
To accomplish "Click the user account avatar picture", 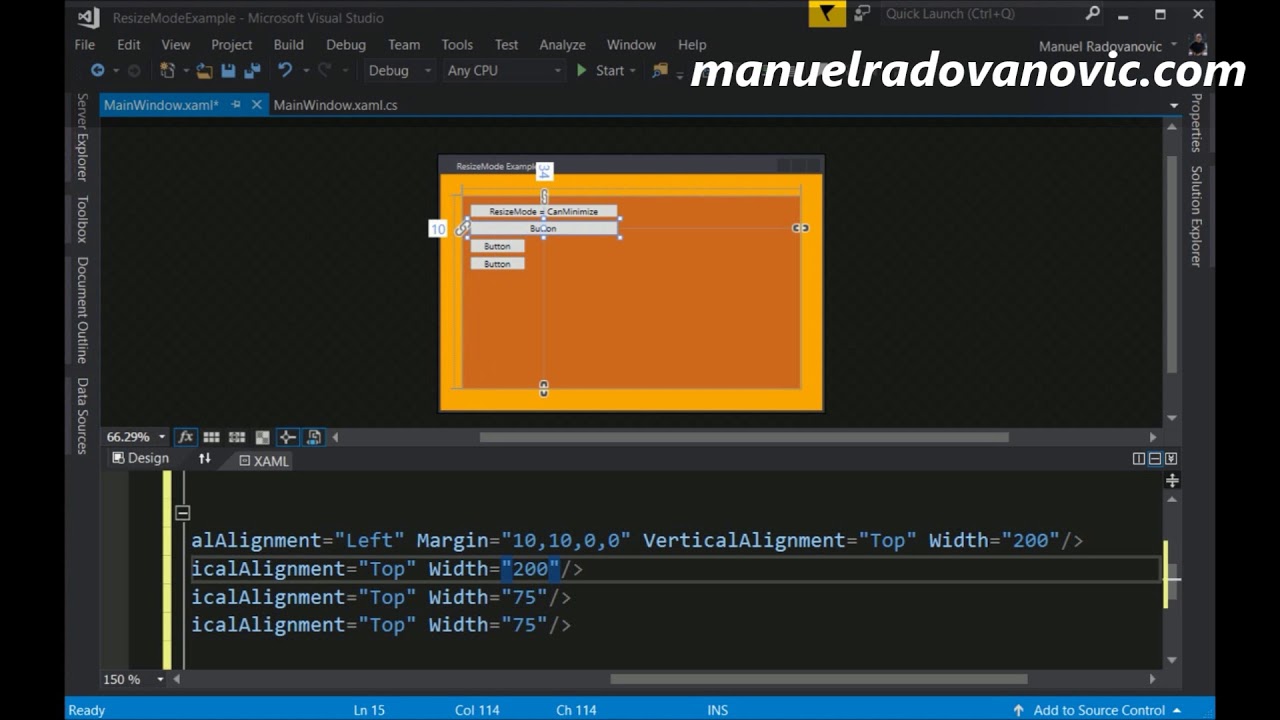I will (x=1198, y=46).
